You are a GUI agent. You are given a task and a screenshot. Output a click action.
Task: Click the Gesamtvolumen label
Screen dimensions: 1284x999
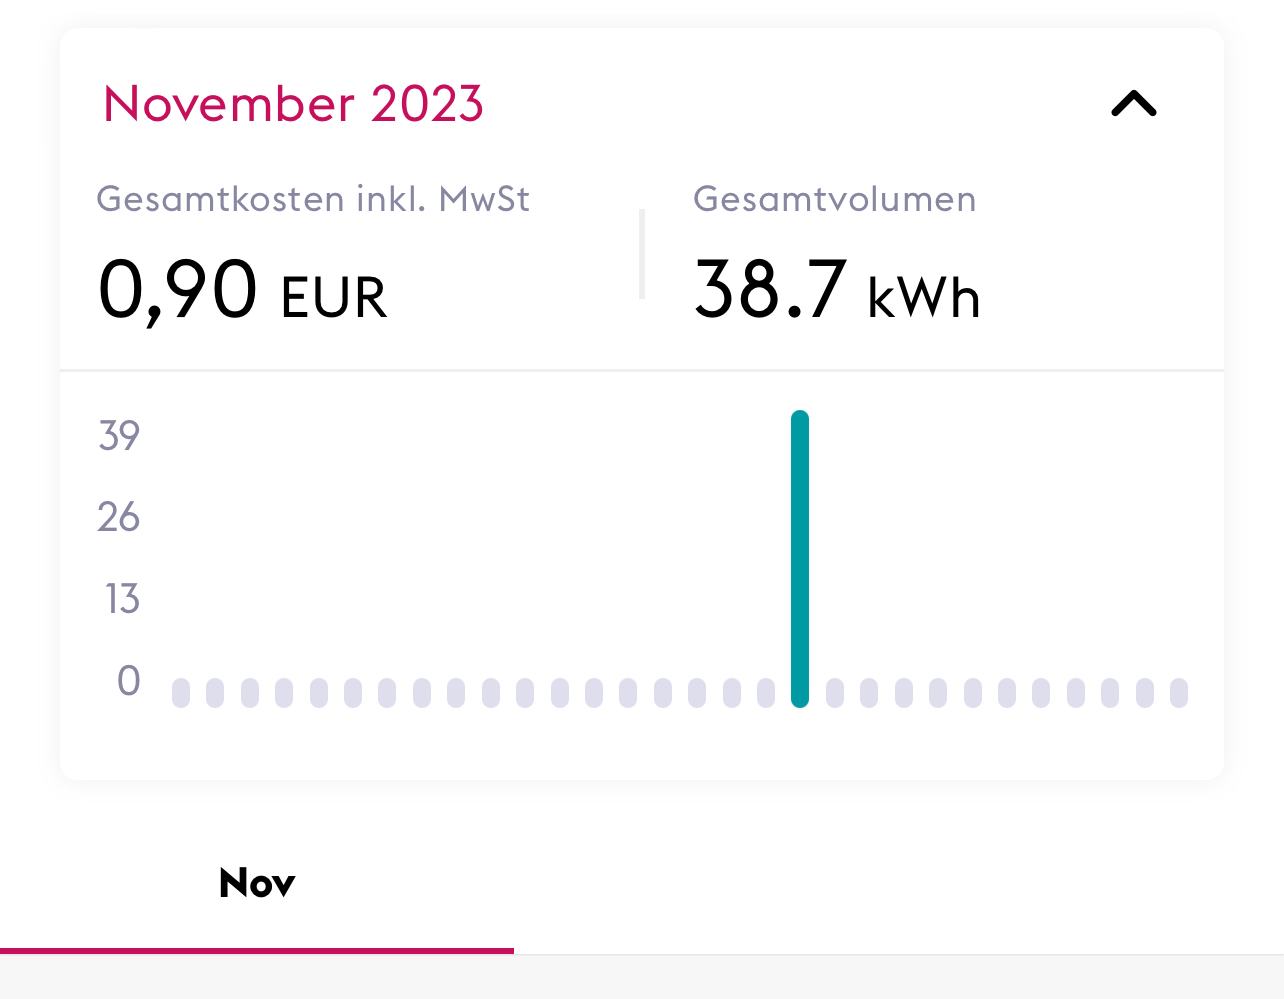[x=835, y=199]
